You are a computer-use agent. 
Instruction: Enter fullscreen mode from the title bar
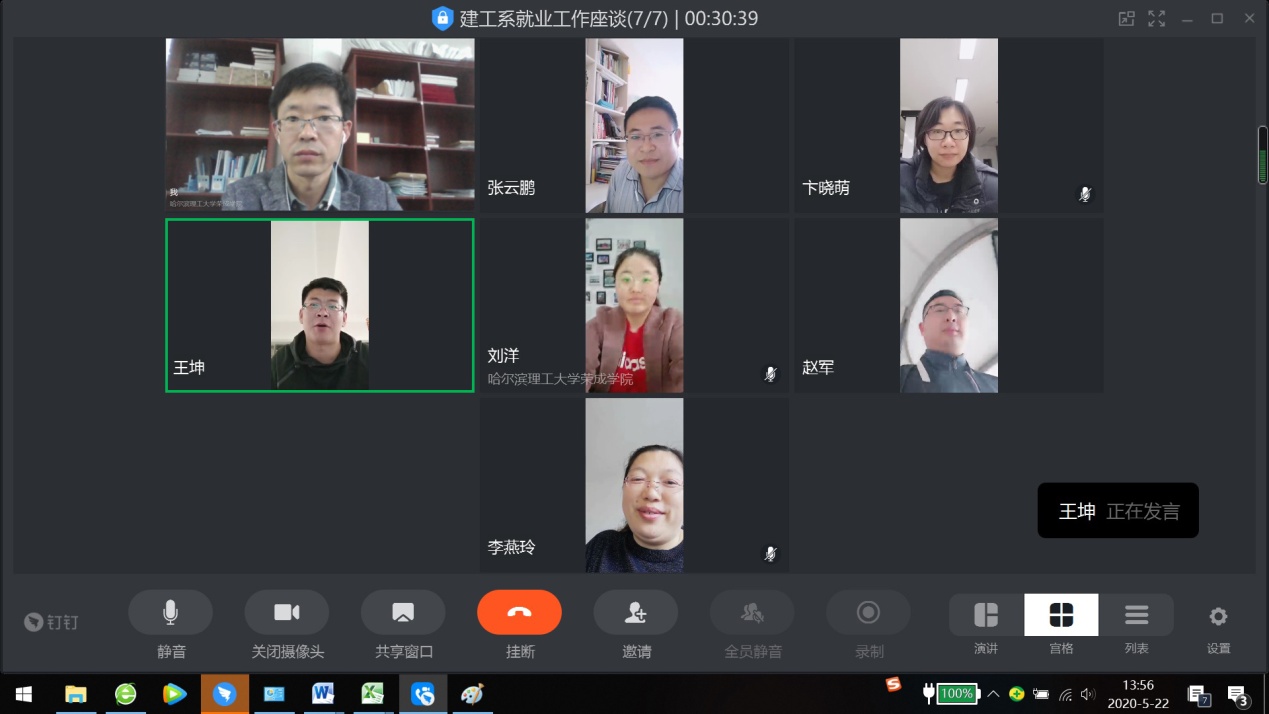1156,18
